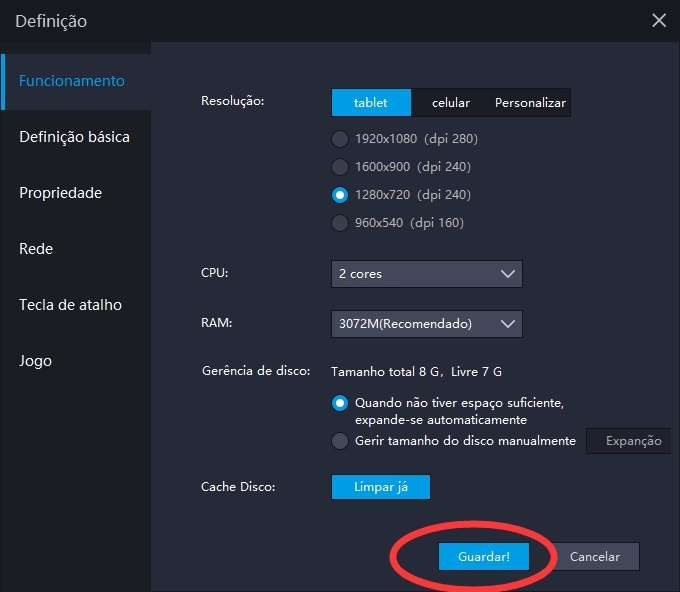Select manual disk size management
This screenshot has width=680, height=592.
click(x=340, y=441)
